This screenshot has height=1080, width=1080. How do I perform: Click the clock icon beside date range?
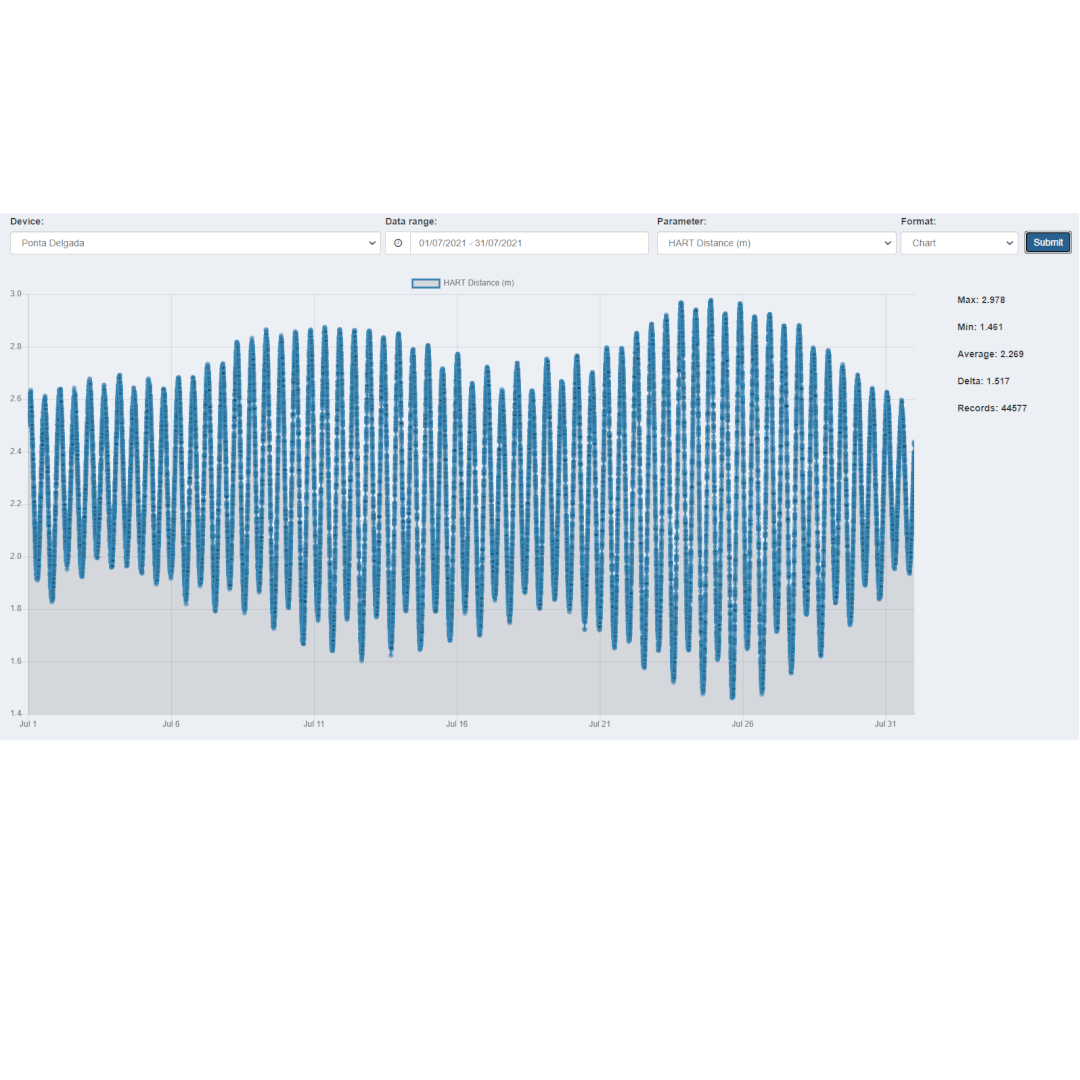pos(398,243)
